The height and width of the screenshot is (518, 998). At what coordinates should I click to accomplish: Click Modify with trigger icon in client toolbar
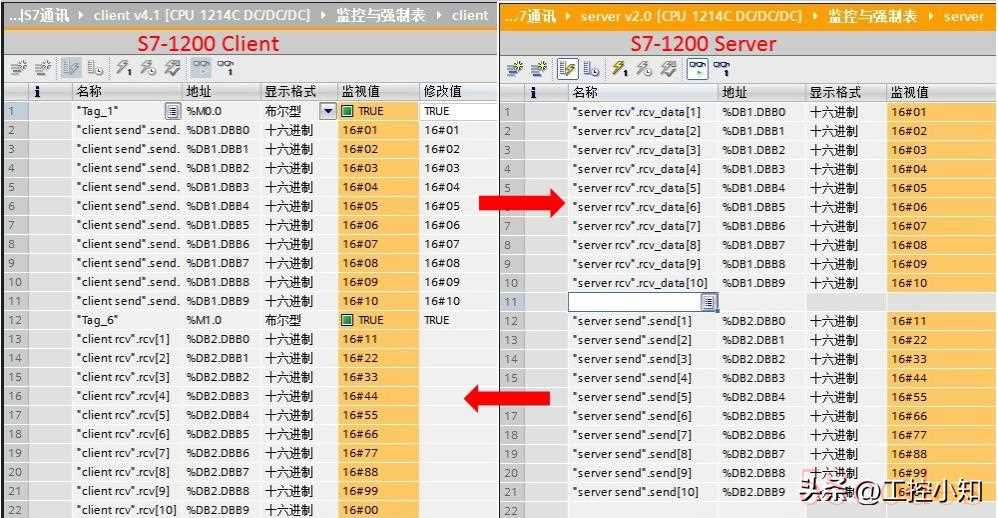(x=148, y=67)
